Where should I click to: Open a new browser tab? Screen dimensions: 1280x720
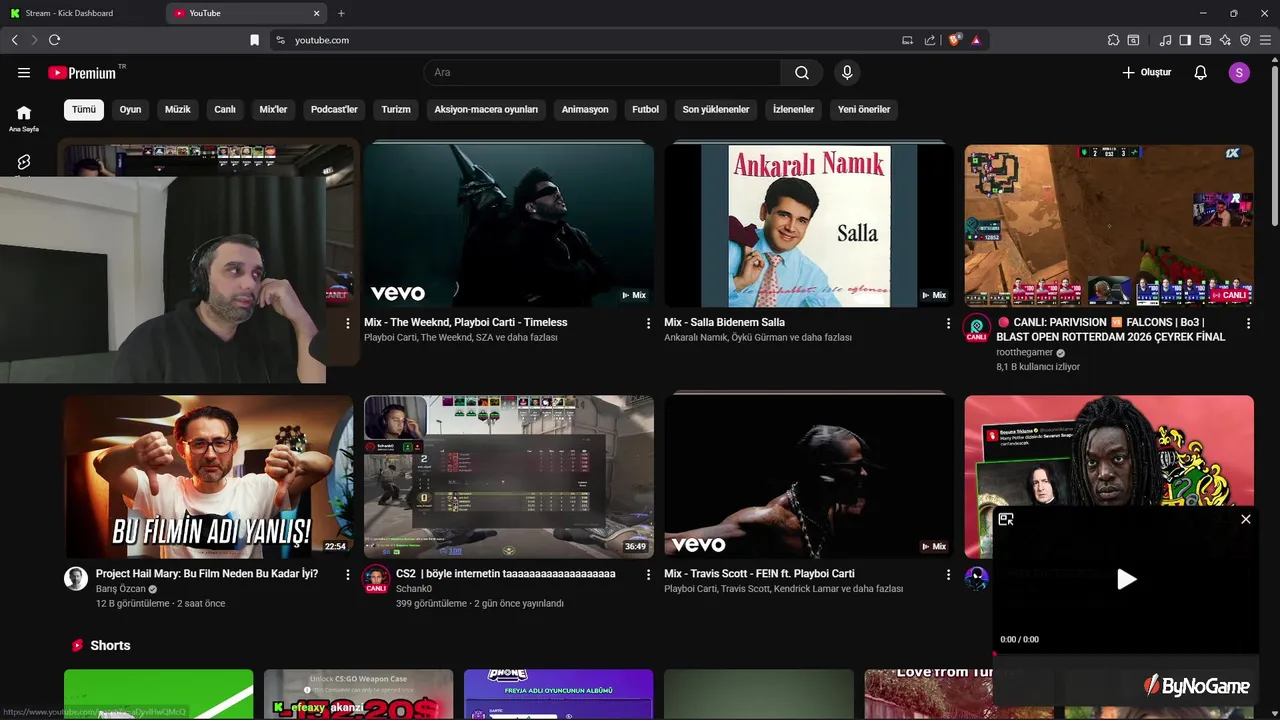point(341,13)
